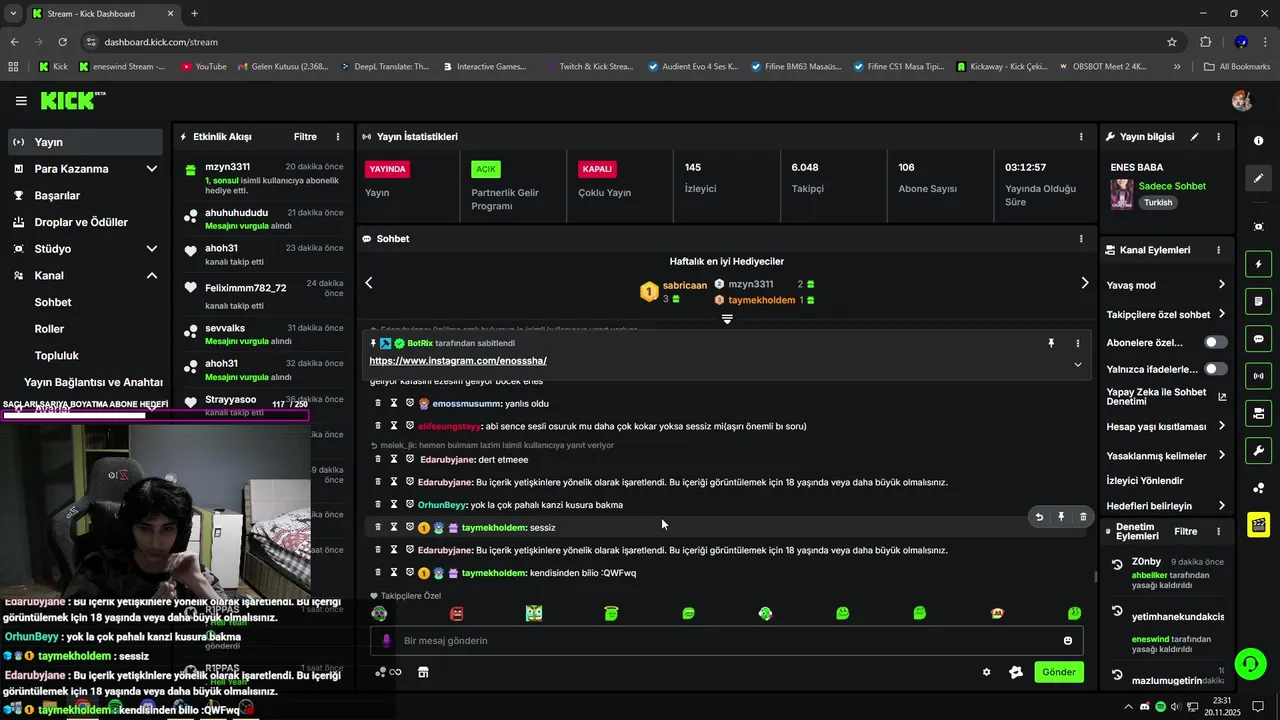The width and height of the screenshot is (1280, 720).
Task: Focus the 'Bir mesaj gönderin' input
Action: 727,640
